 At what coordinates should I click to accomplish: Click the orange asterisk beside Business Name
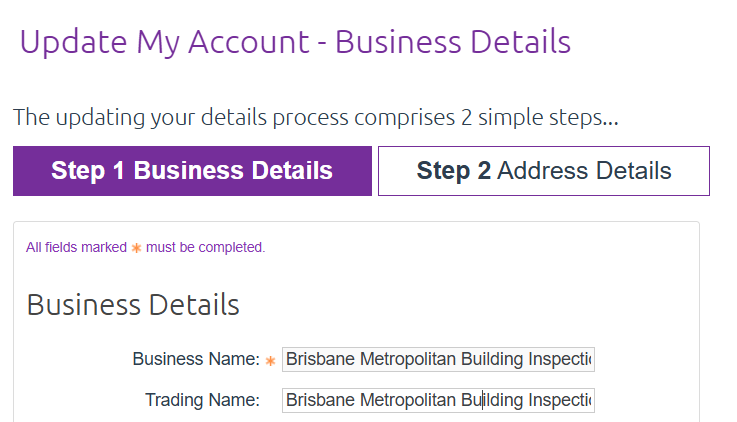[x=270, y=360]
